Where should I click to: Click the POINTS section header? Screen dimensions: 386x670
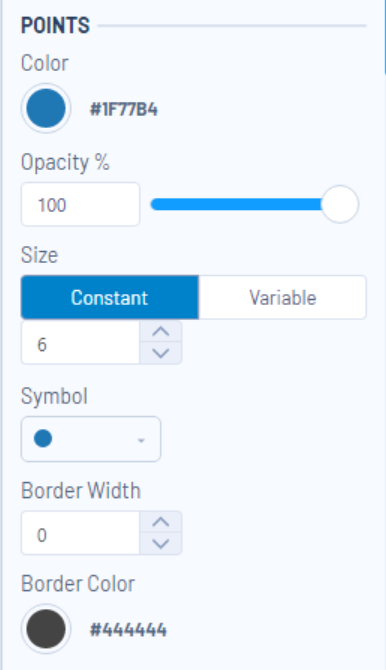[56, 25]
